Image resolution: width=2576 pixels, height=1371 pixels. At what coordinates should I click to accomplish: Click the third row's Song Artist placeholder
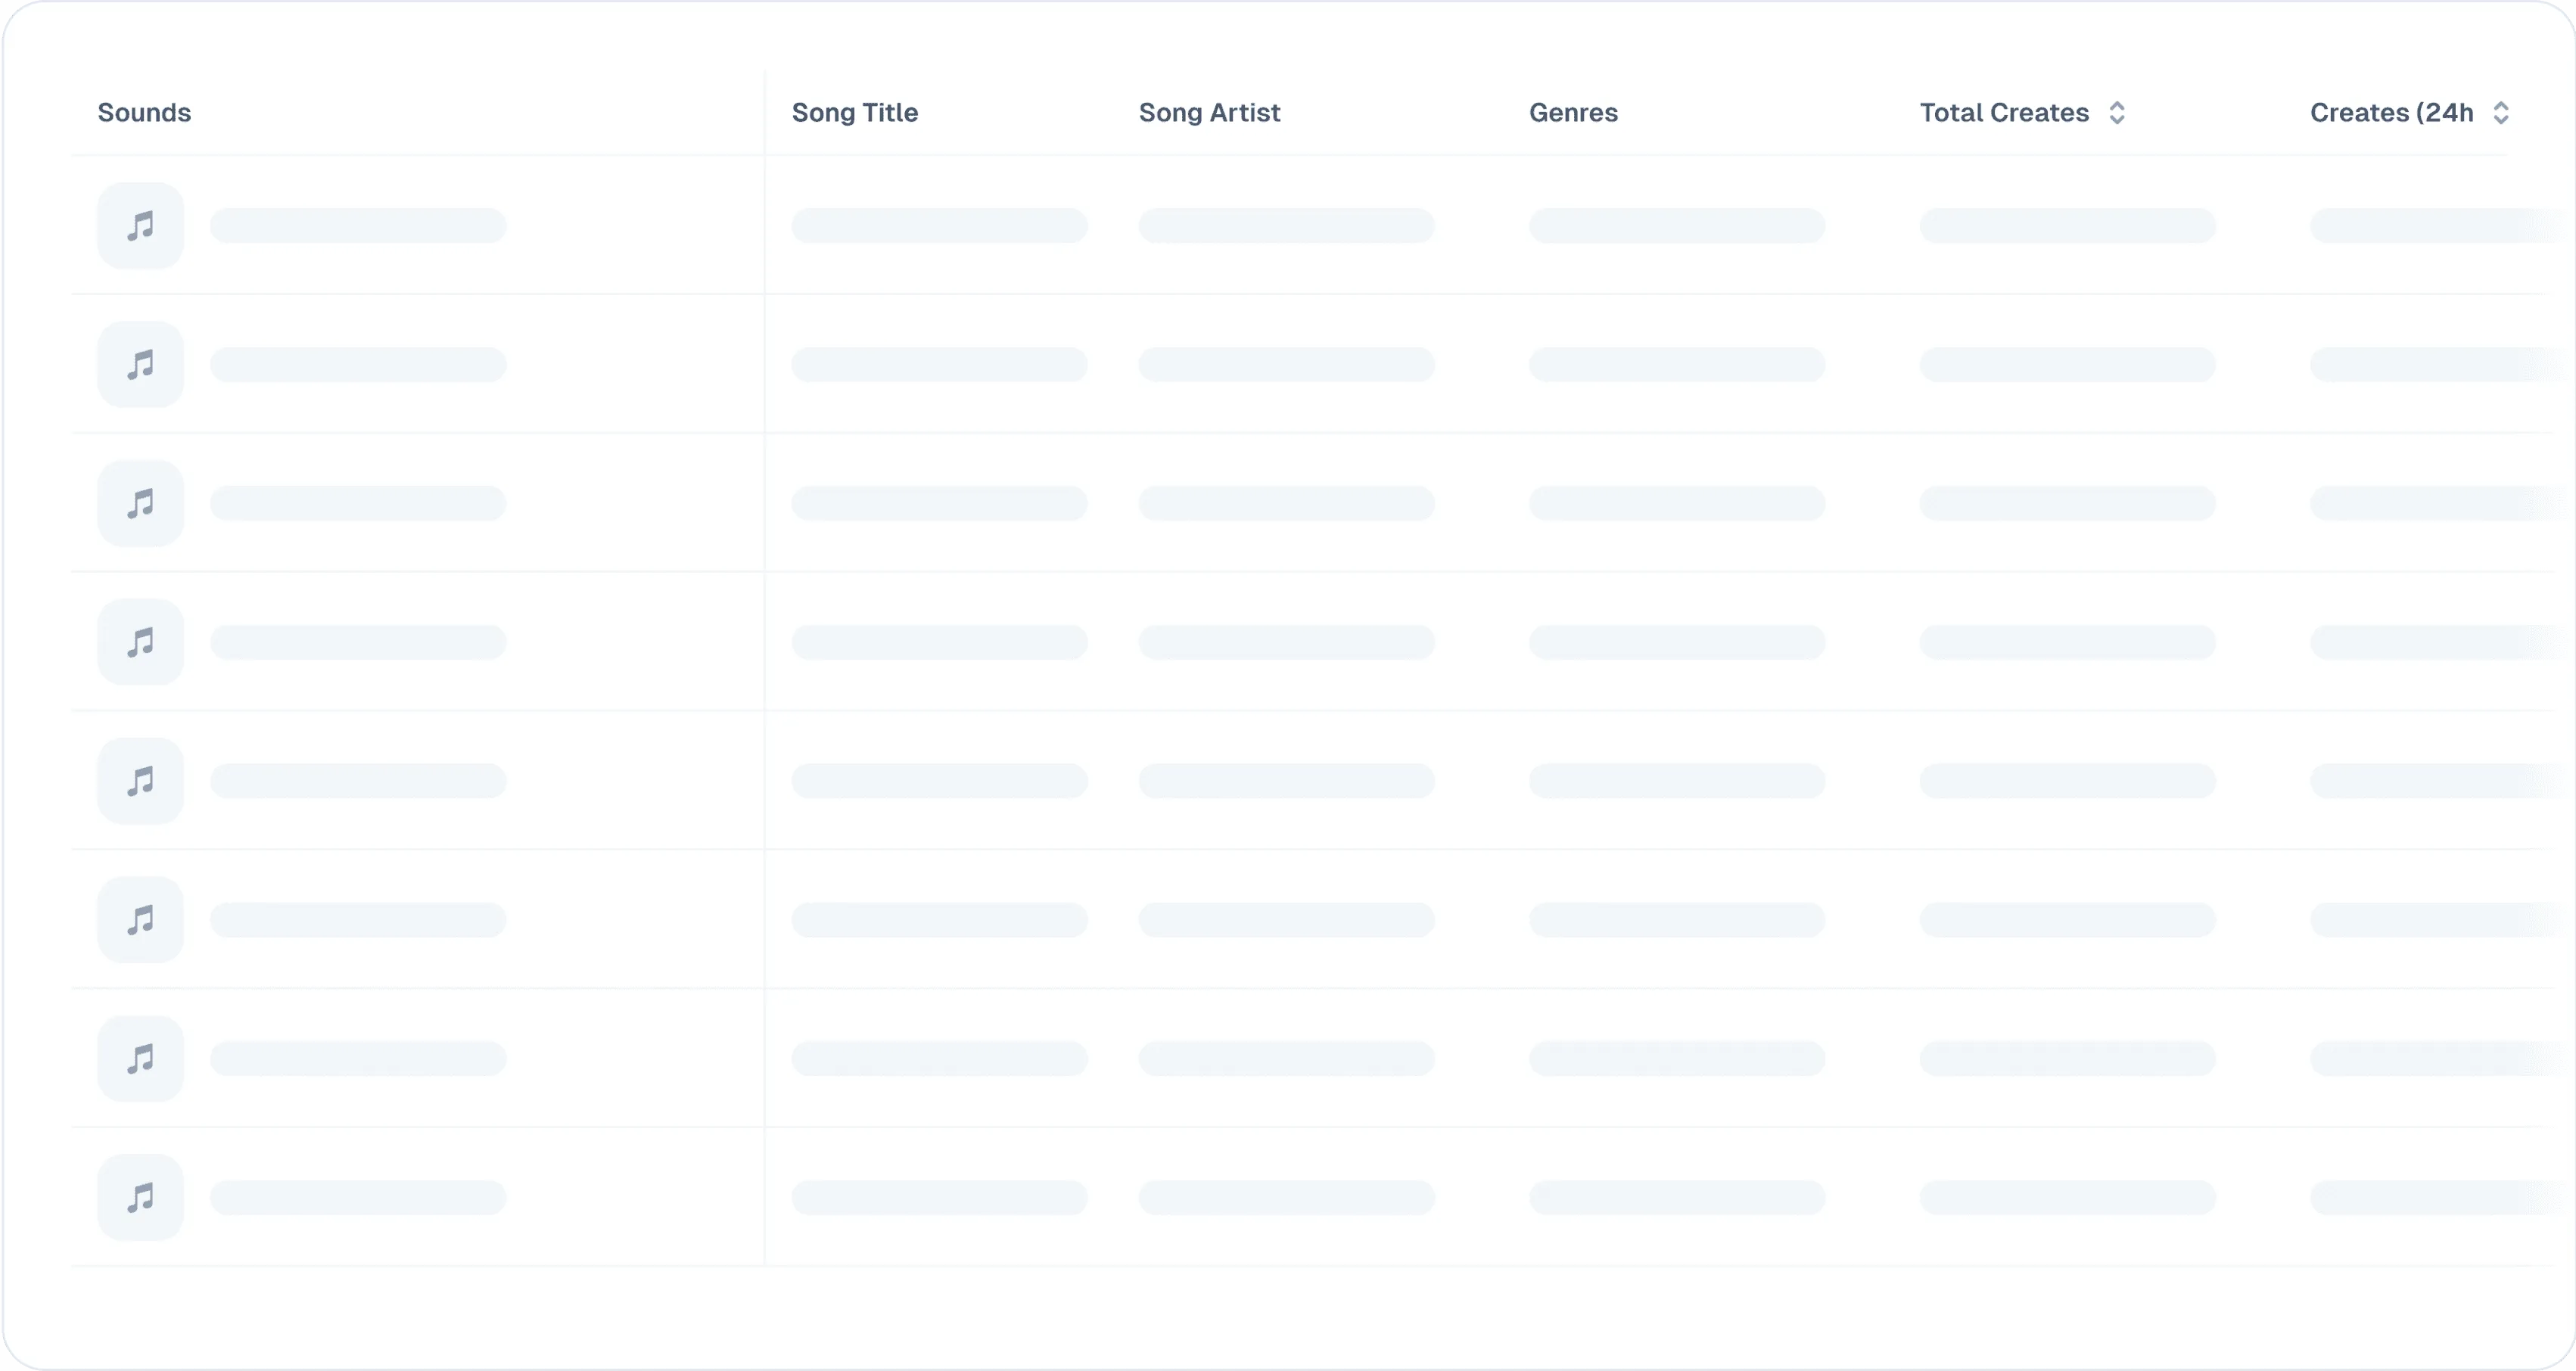click(1286, 503)
